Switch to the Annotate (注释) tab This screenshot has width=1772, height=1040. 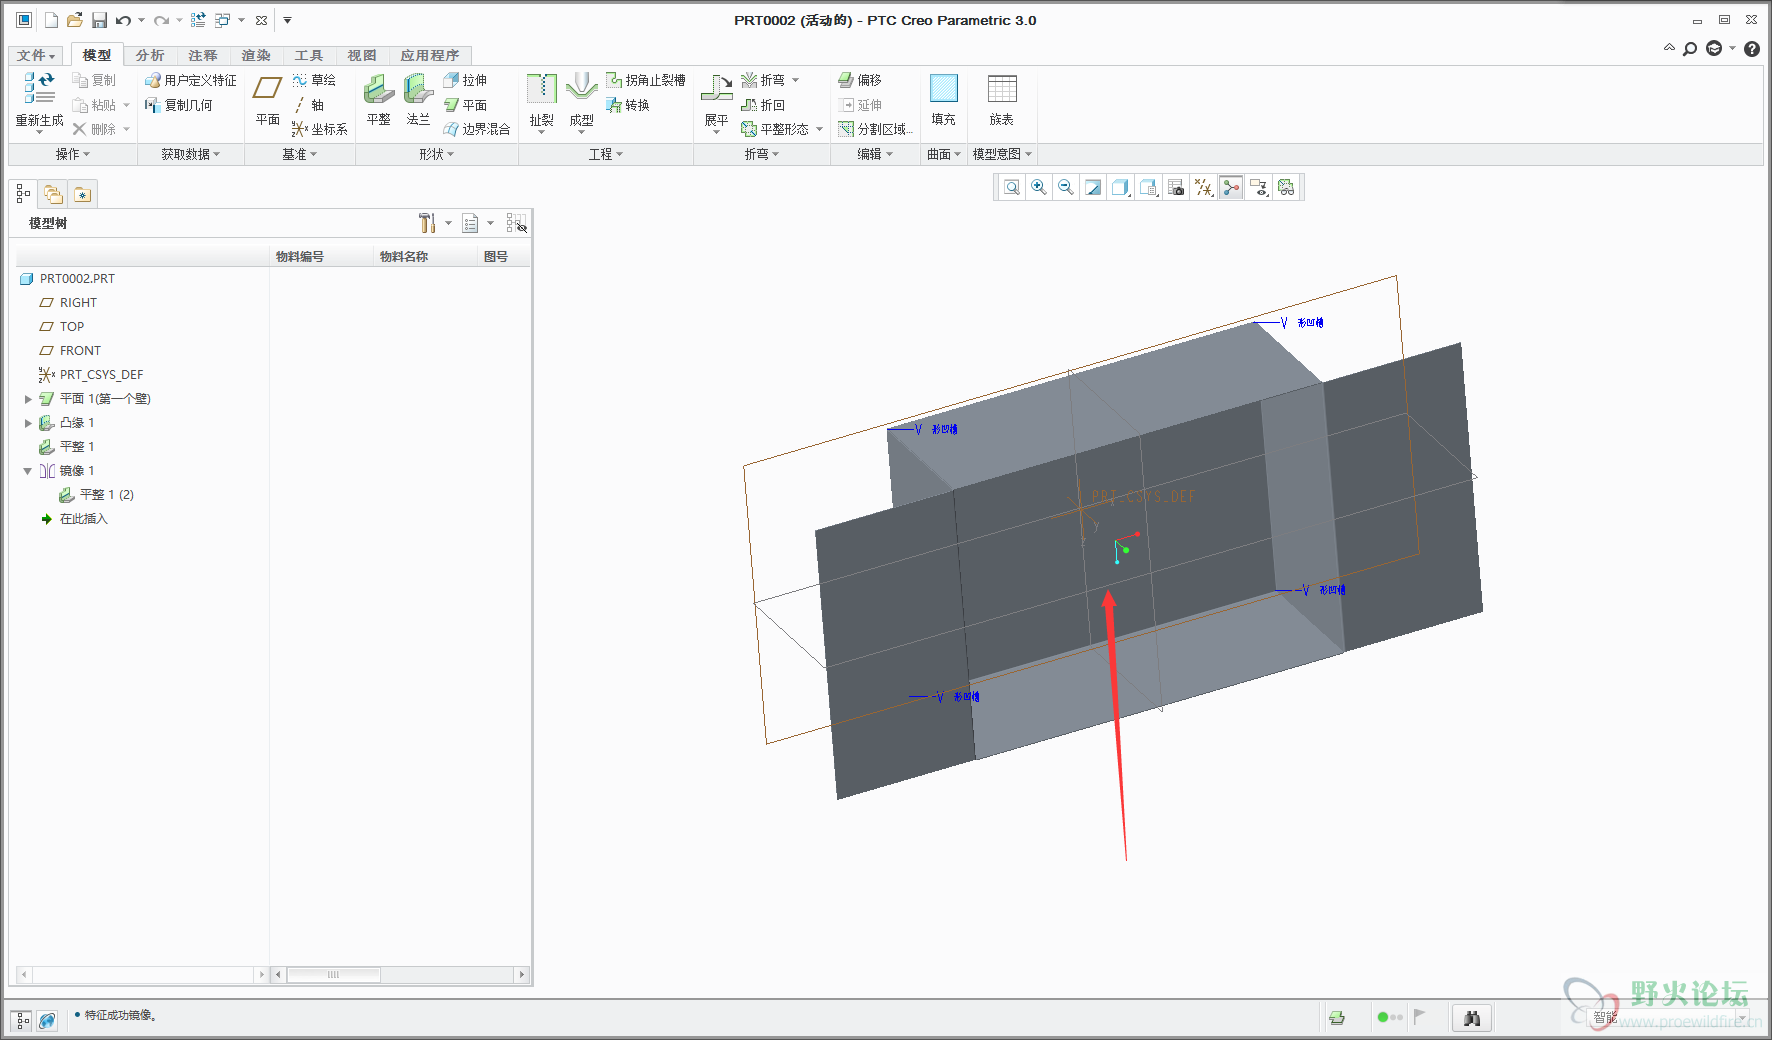coord(203,55)
